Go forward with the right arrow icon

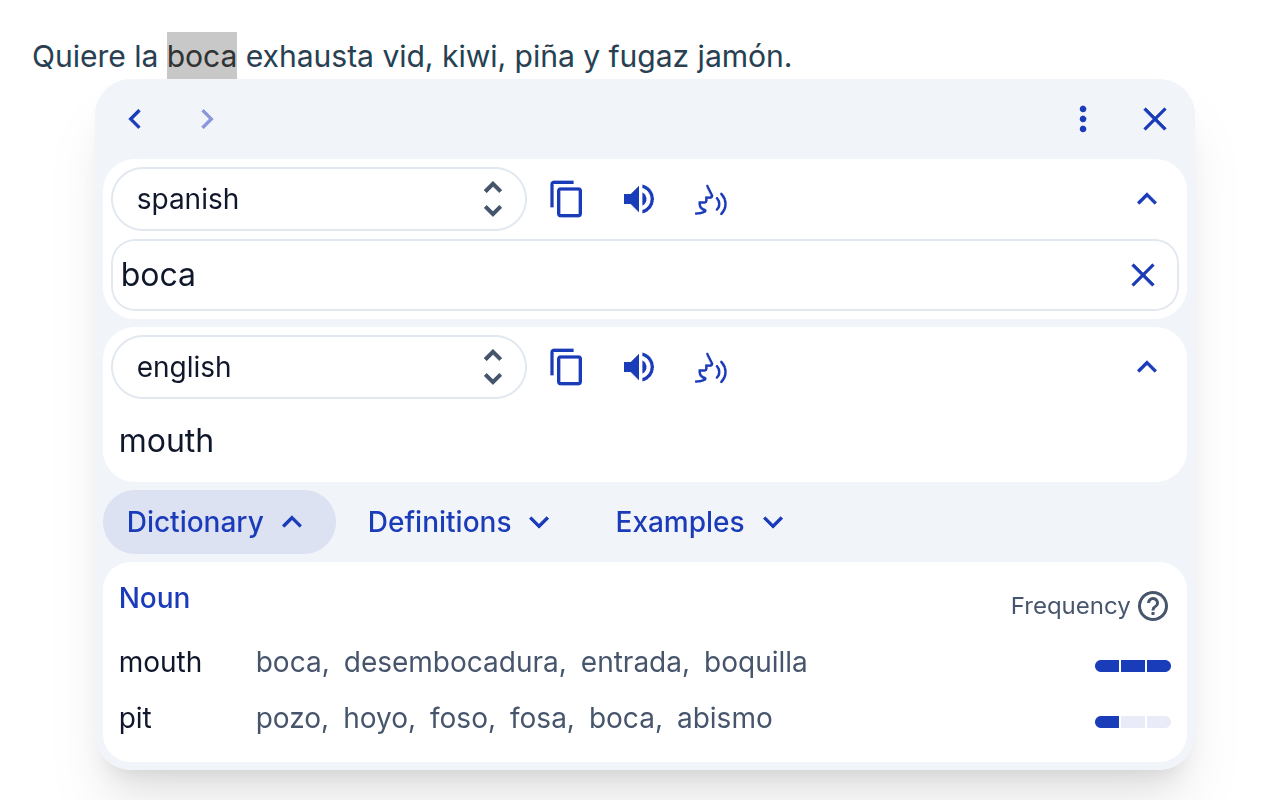pos(207,119)
